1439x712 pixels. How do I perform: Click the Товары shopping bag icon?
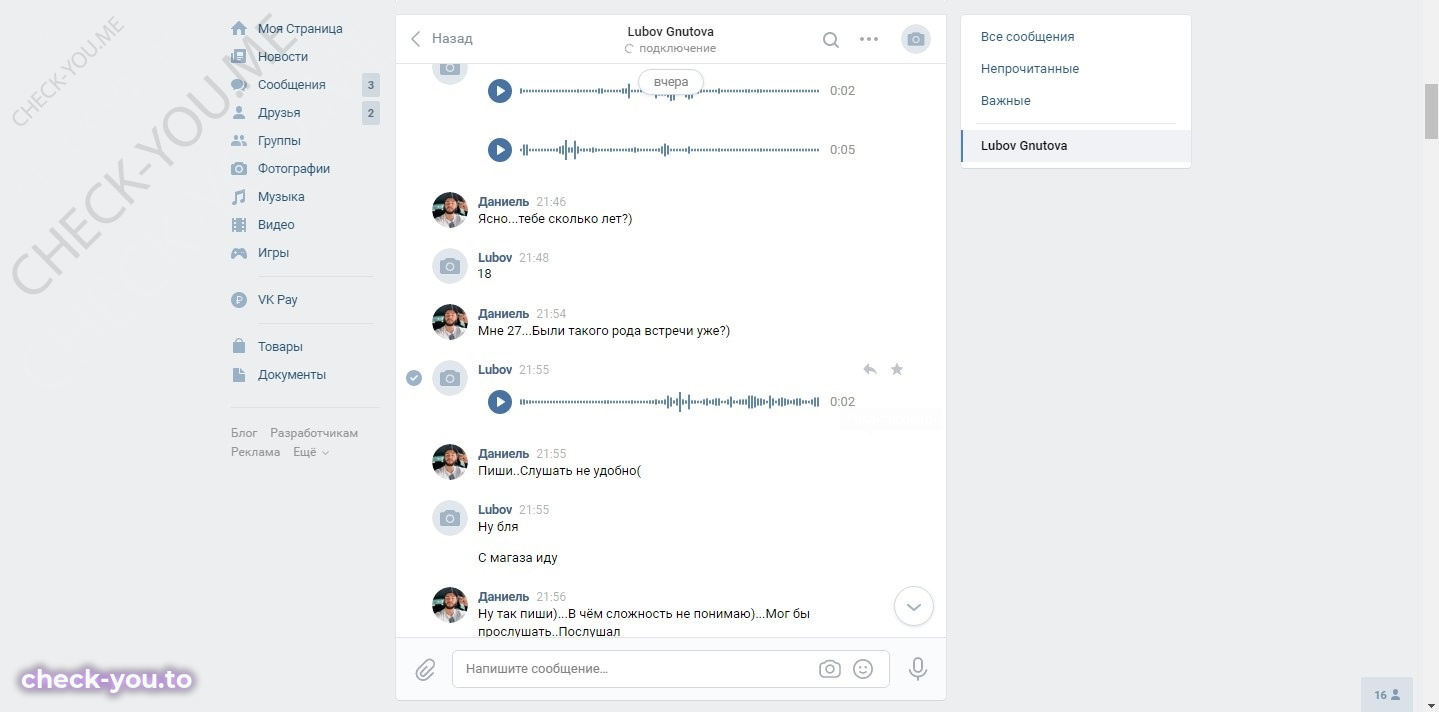click(239, 347)
